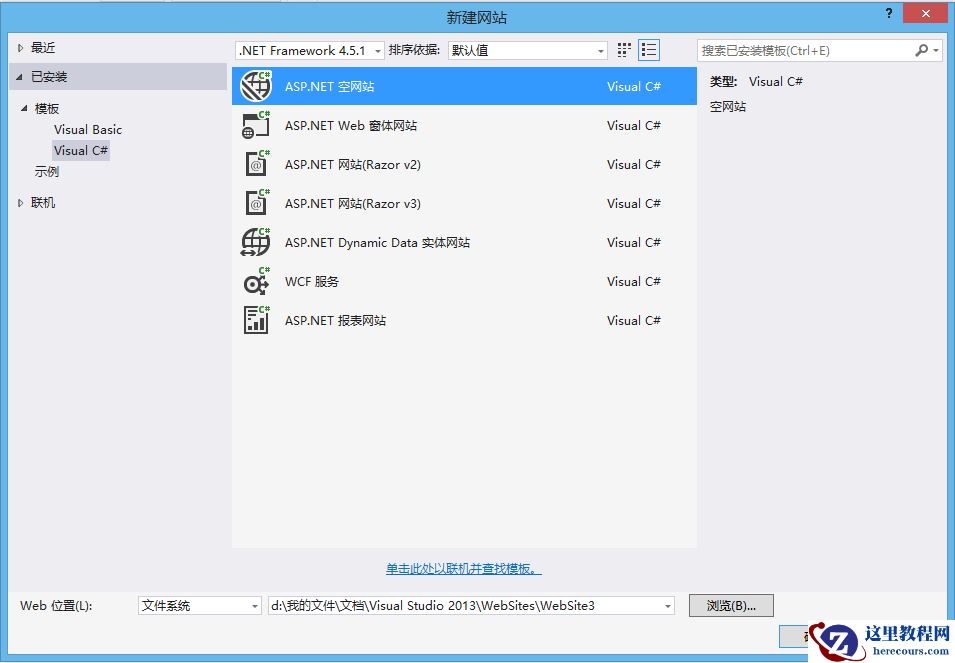Open the 排序依据 默认值 dropdown
The width and height of the screenshot is (955, 663).
tap(527, 51)
